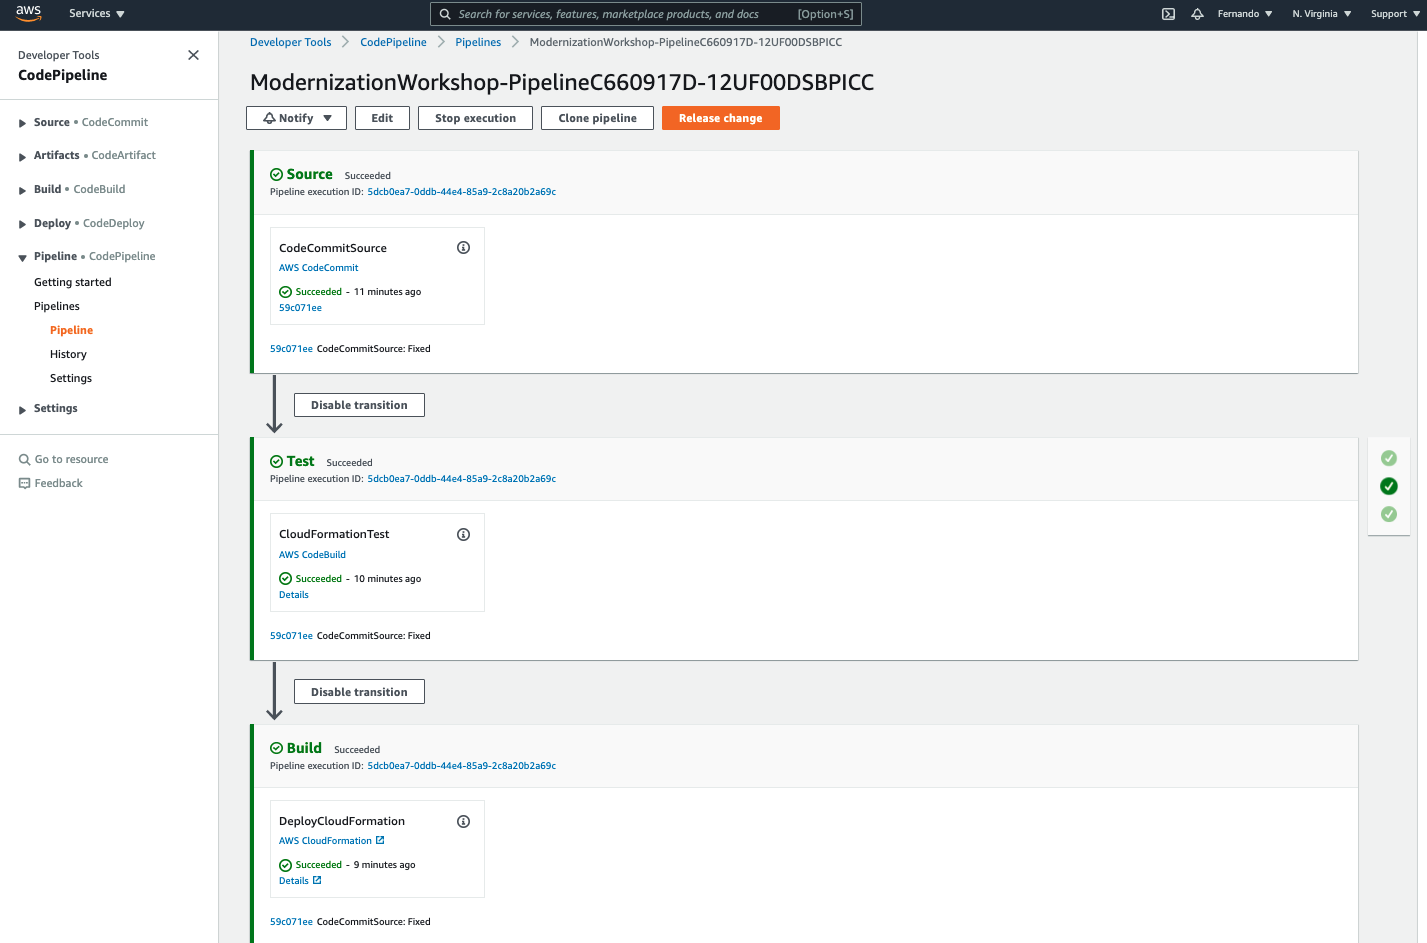Click 59c071ee commit link below Test stage
The width and height of the screenshot is (1427, 943).
(291, 636)
